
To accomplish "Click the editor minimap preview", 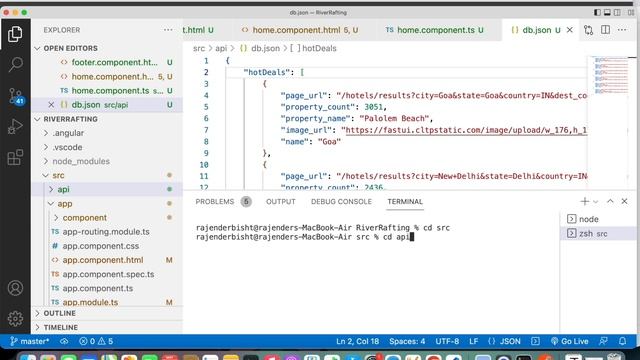I will [x=611, y=76].
